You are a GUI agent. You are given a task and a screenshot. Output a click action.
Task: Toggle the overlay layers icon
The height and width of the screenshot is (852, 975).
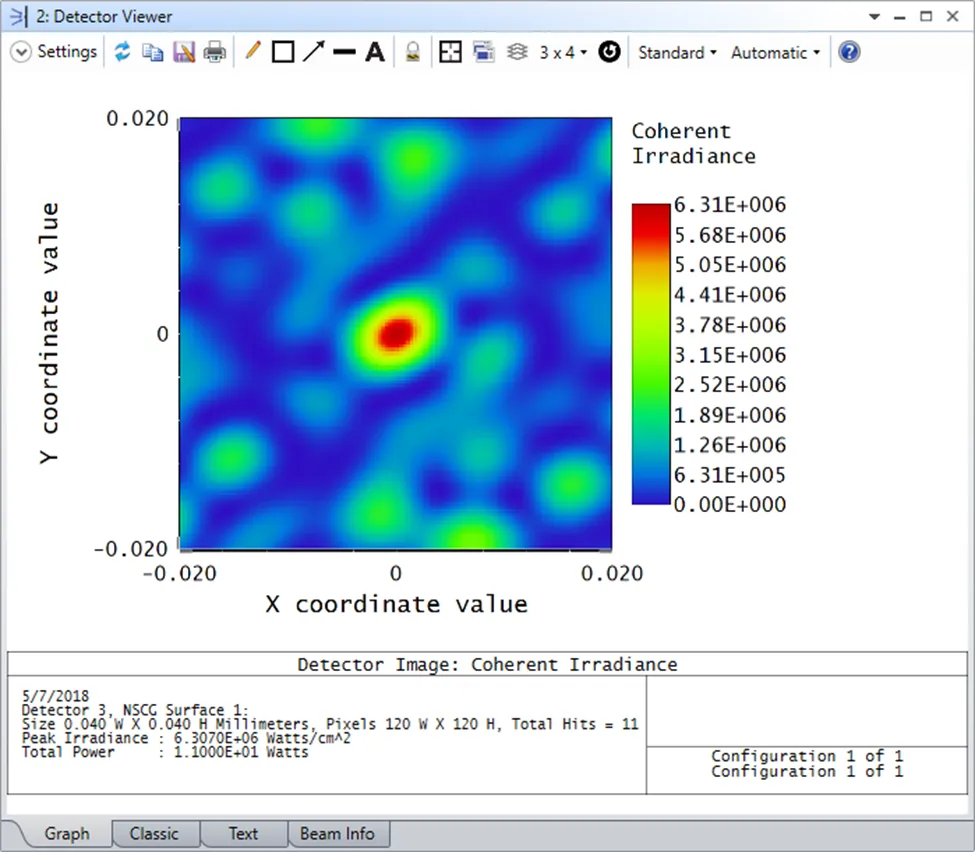point(517,53)
